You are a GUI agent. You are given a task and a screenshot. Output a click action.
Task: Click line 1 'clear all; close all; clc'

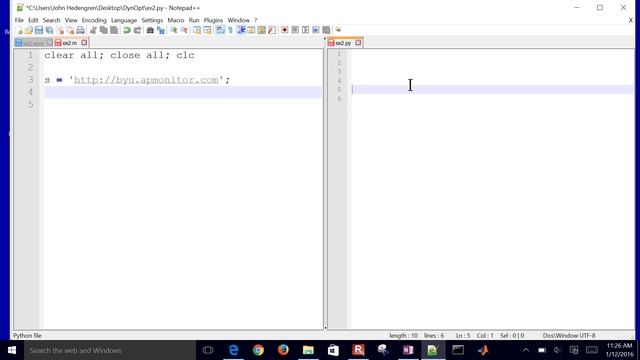coord(120,55)
